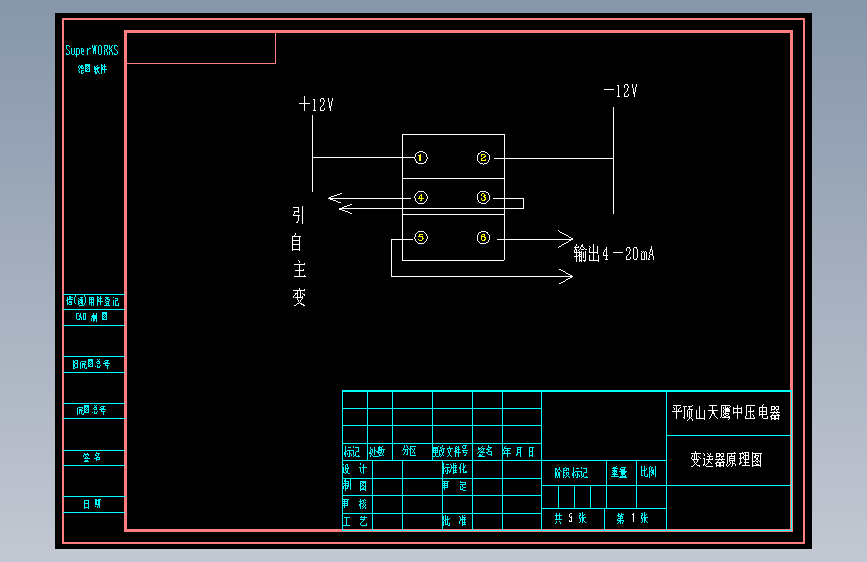
Task: Click the 工艺 row label
Action: [x=355, y=521]
